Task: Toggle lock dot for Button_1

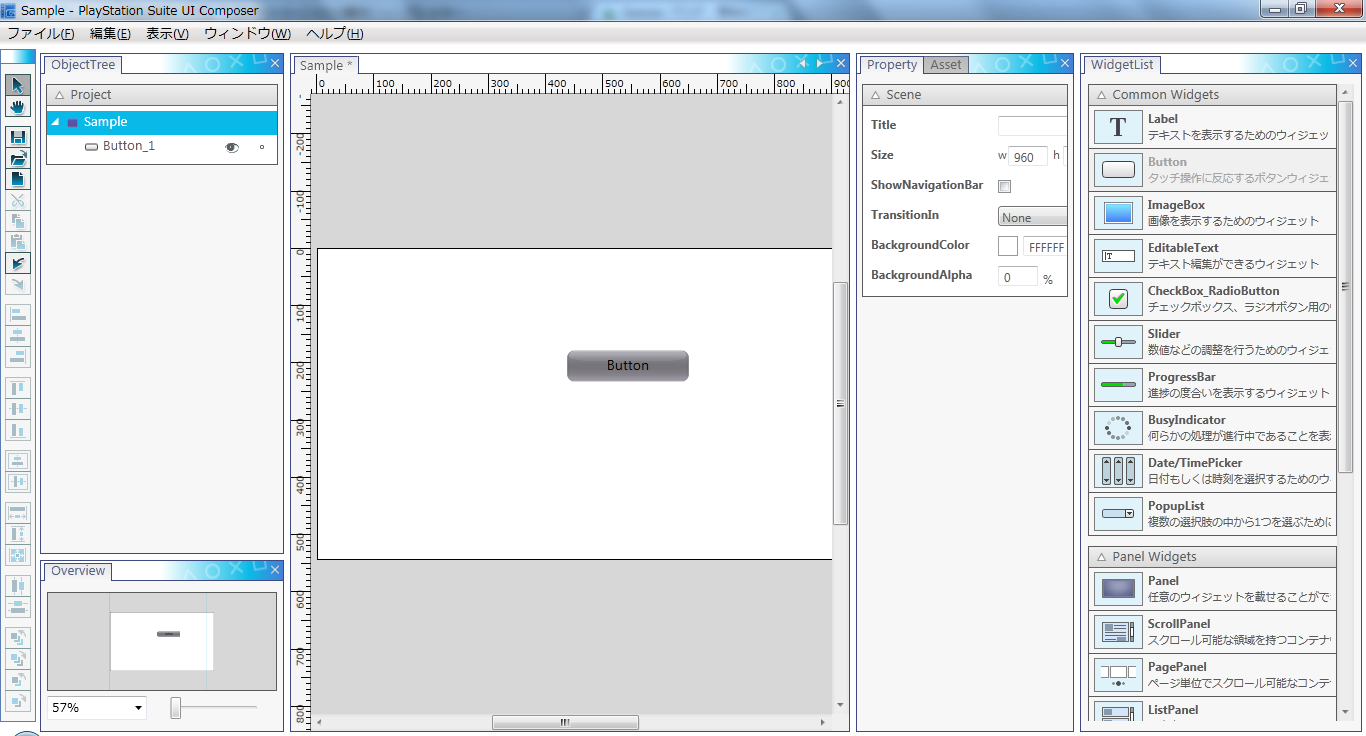Action: [262, 147]
